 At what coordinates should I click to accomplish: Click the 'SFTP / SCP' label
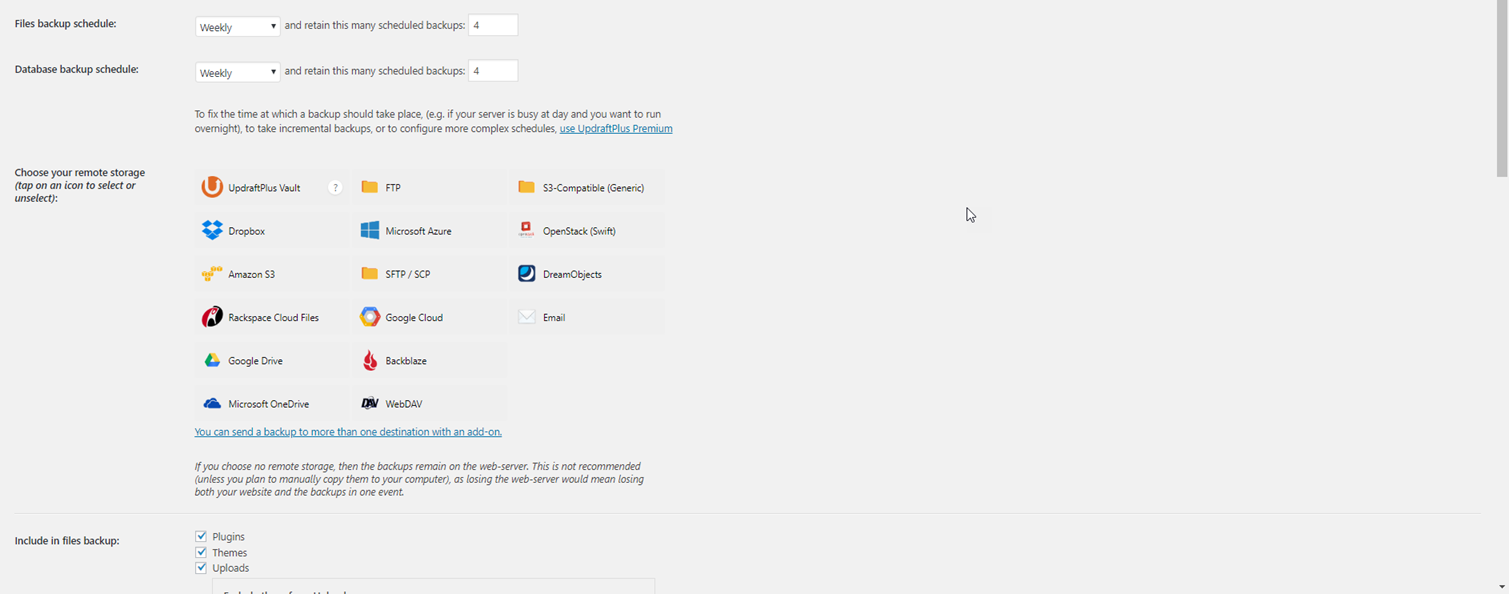click(x=408, y=274)
